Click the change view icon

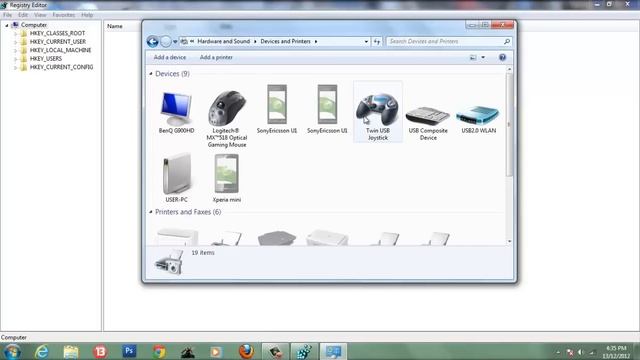point(473,58)
